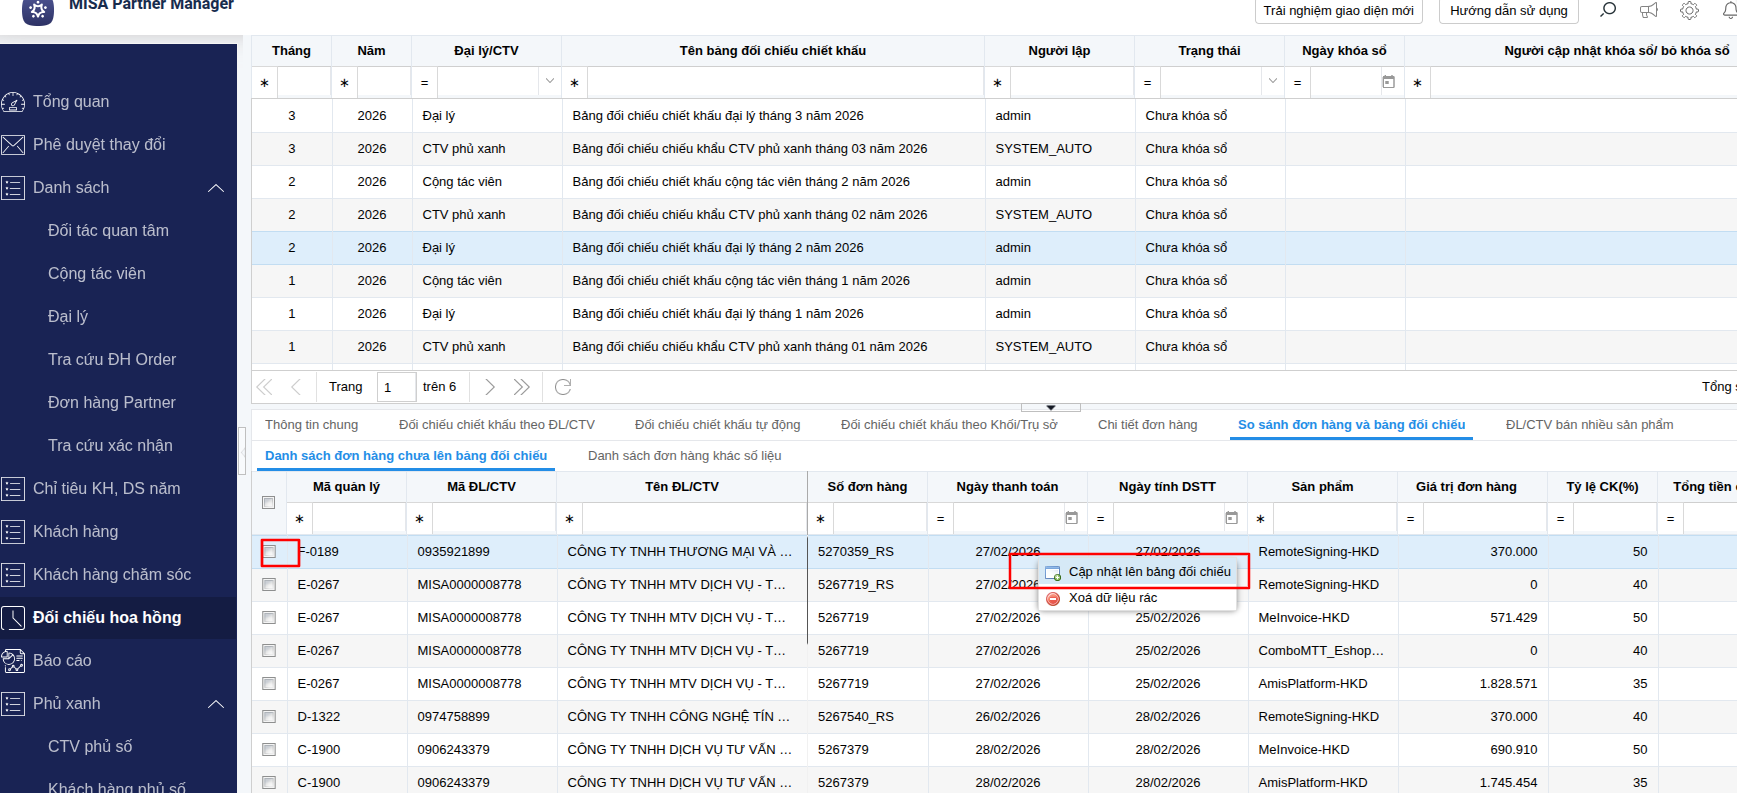Open the settings gear icon
This screenshot has height=793, width=1737.
(1689, 10)
